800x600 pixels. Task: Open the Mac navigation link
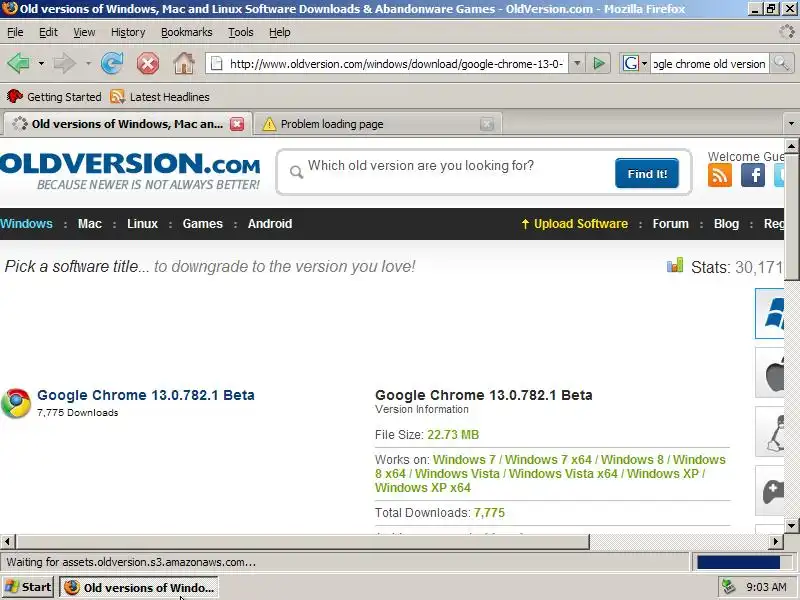point(90,223)
